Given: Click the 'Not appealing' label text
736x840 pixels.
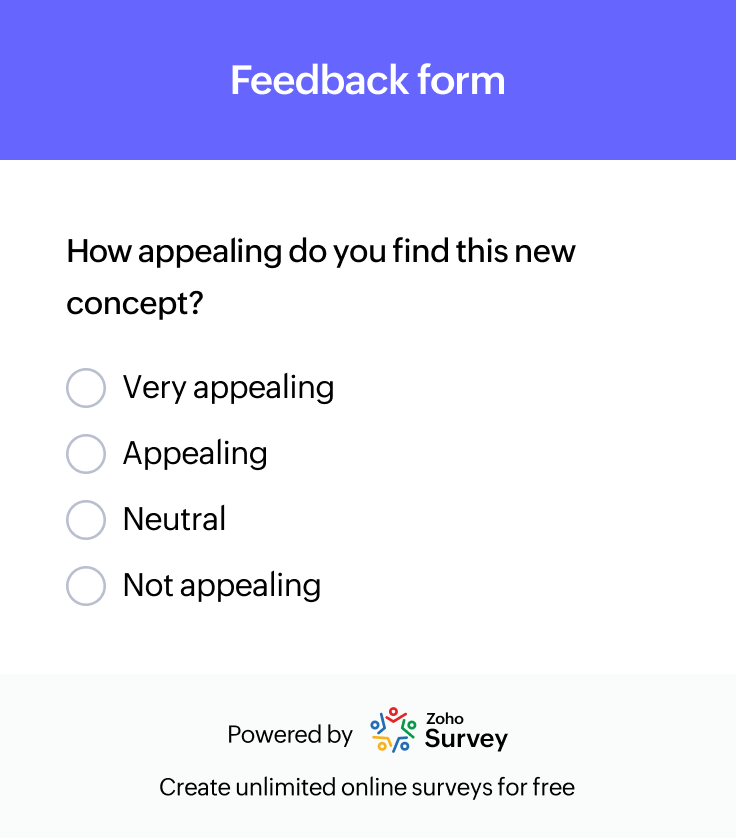Looking at the screenshot, I should [221, 586].
